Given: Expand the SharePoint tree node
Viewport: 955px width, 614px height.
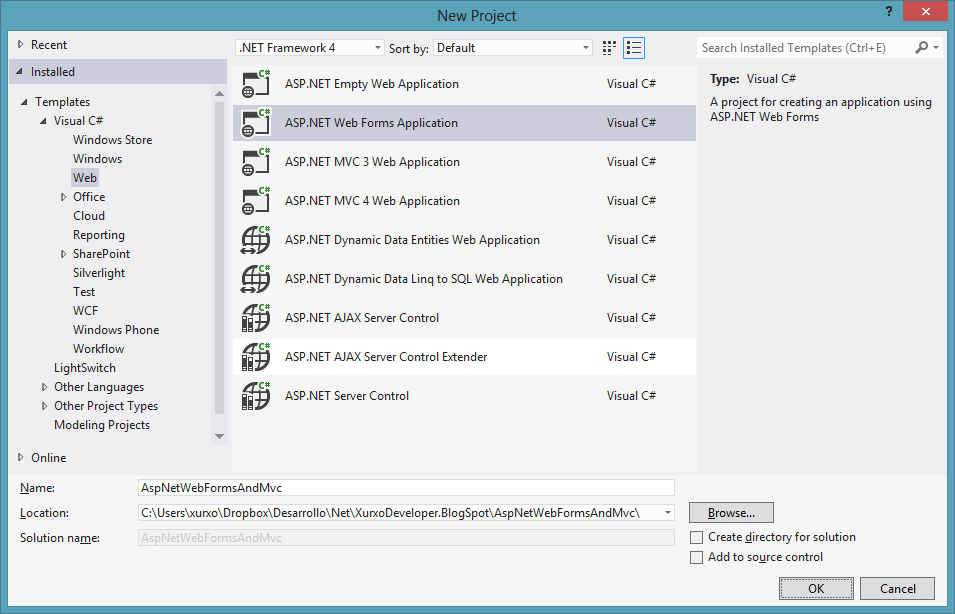Looking at the screenshot, I should pyautogui.click(x=63, y=253).
